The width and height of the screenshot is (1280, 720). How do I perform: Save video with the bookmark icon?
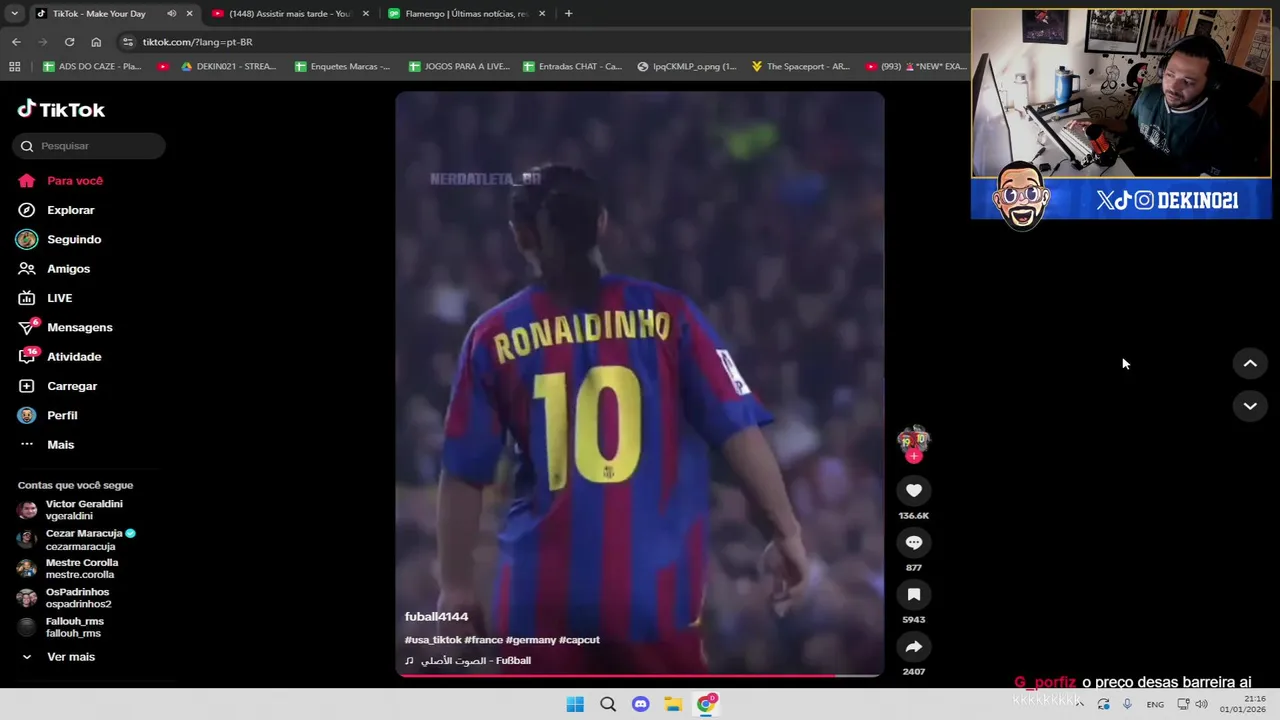pyautogui.click(x=913, y=594)
